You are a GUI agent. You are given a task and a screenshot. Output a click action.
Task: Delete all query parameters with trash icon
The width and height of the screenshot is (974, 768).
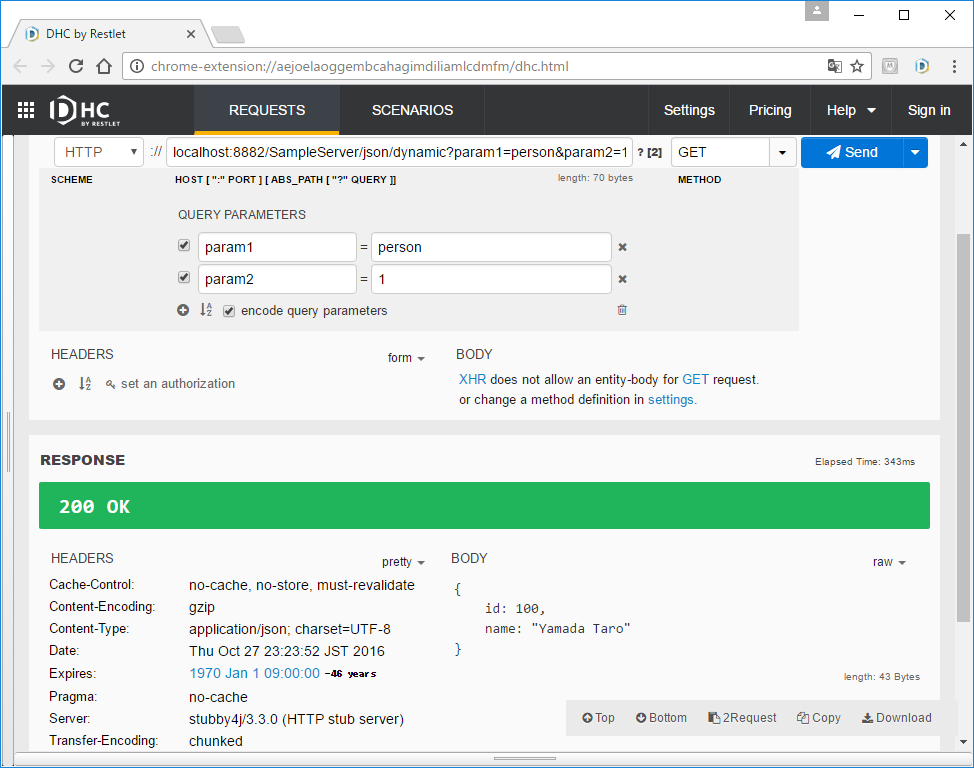tap(622, 309)
